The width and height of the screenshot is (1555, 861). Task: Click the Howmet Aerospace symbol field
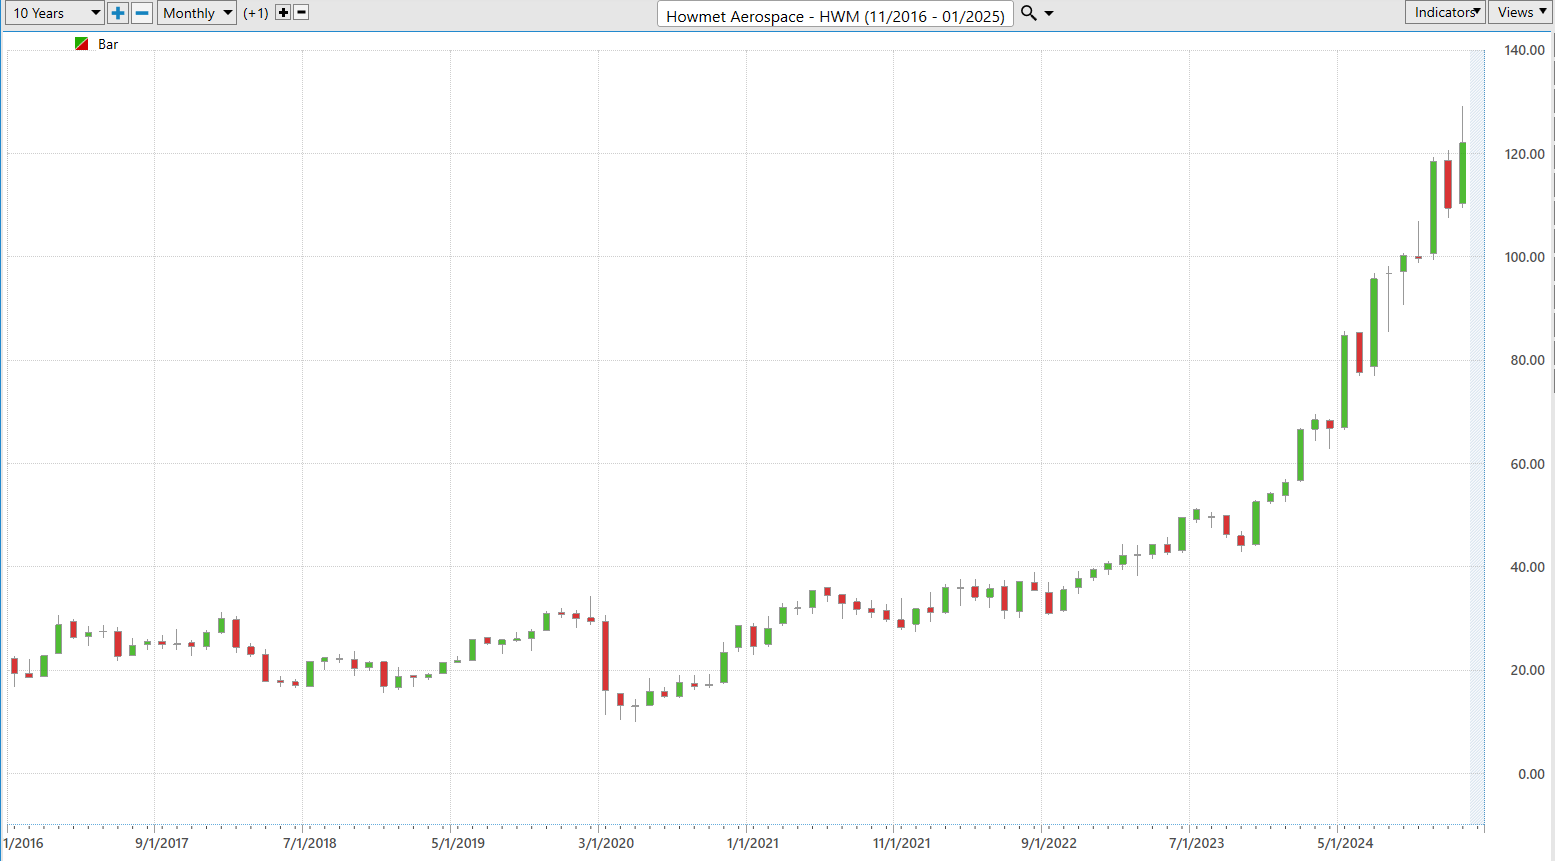tap(835, 15)
